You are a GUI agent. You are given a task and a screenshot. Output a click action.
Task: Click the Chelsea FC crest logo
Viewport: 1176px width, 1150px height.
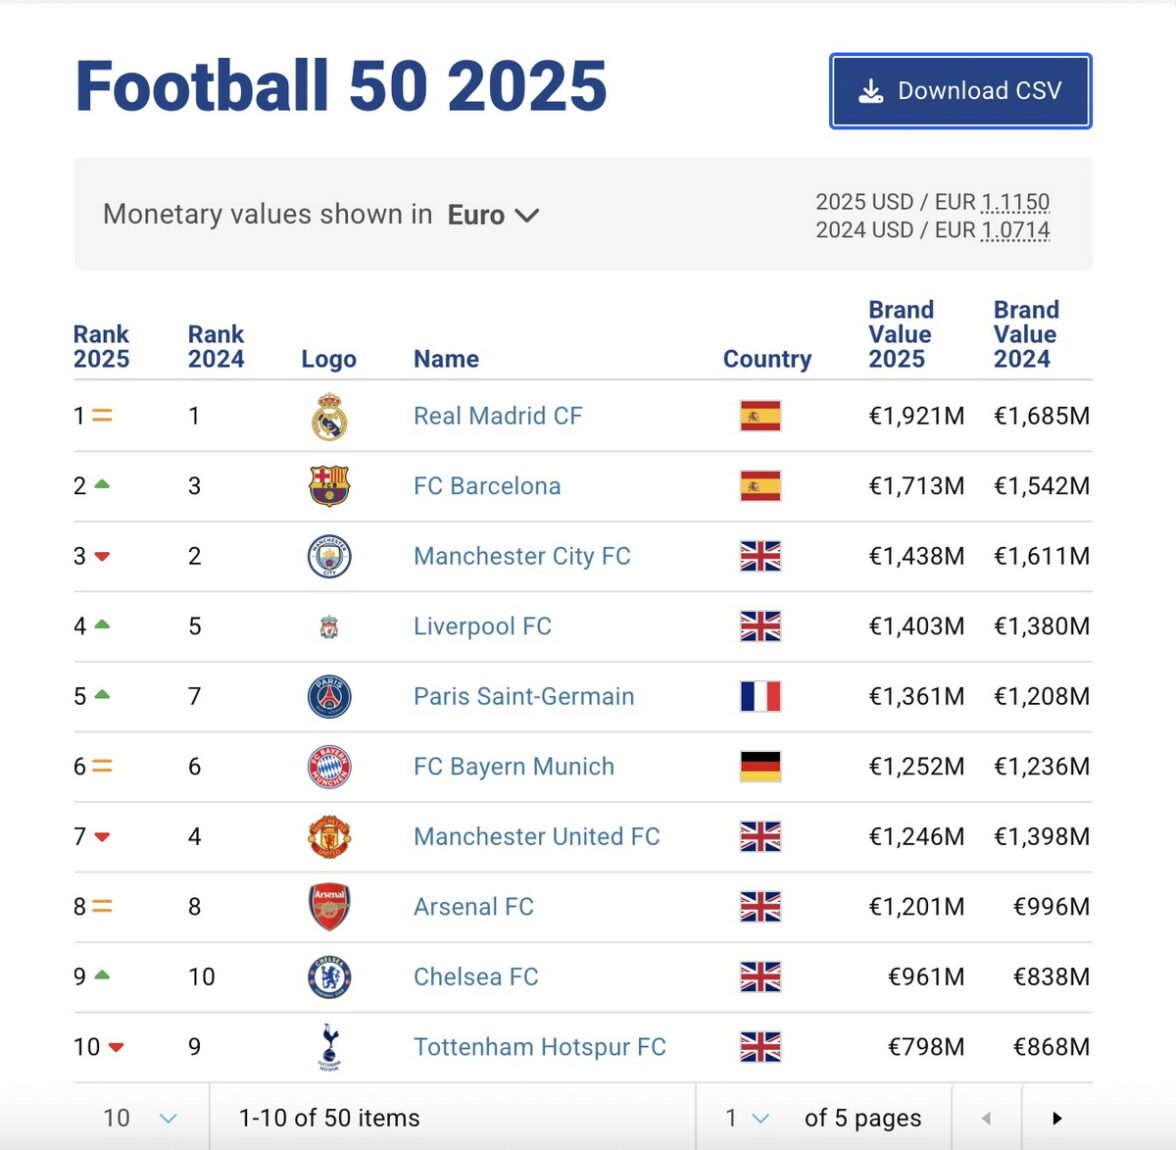(x=329, y=977)
